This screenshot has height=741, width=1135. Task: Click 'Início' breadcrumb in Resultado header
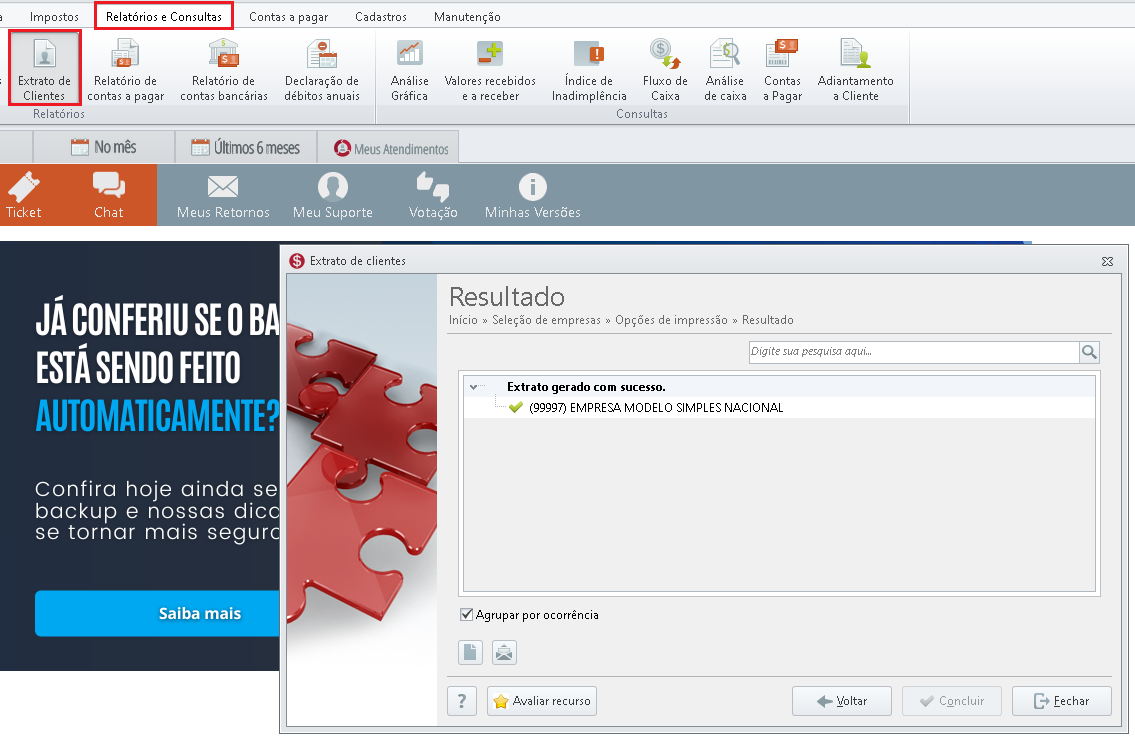click(x=463, y=320)
